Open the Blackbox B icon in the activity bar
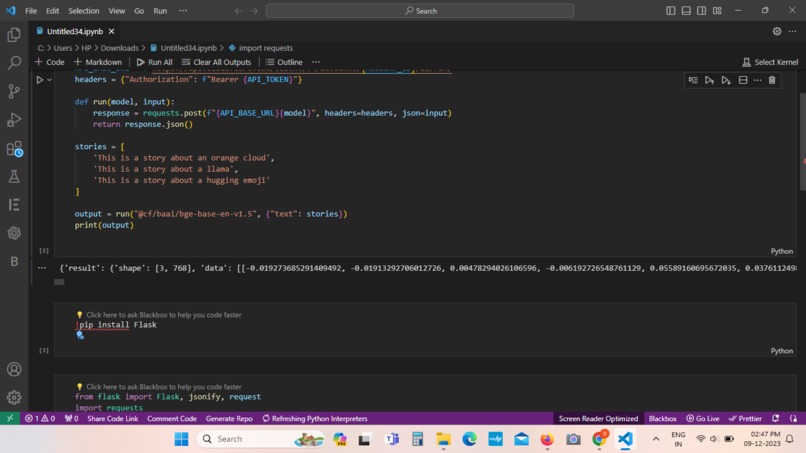Image resolution: width=806 pixels, height=453 pixels. 14,261
